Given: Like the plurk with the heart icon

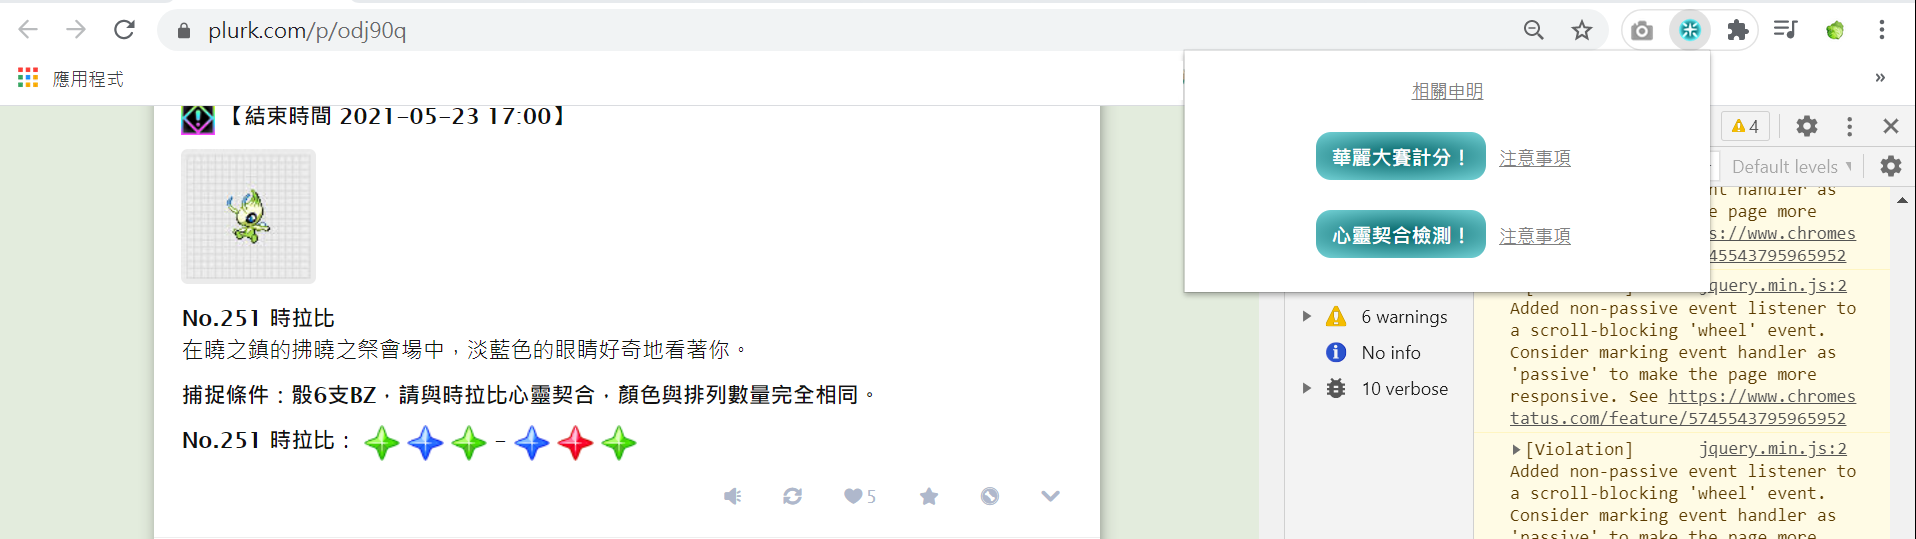Looking at the screenshot, I should (x=859, y=496).
